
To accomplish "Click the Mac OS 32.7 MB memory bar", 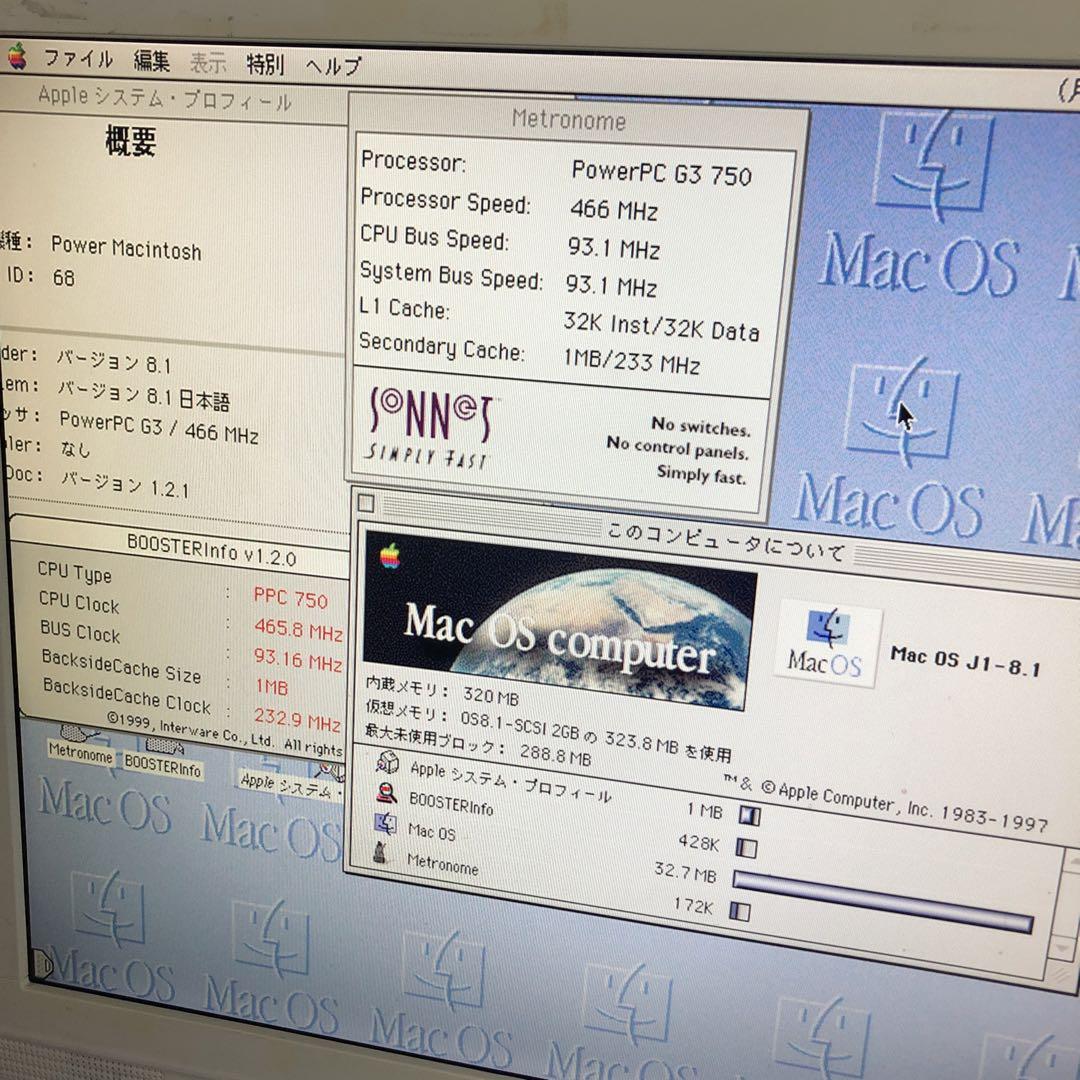I will click(x=883, y=901).
